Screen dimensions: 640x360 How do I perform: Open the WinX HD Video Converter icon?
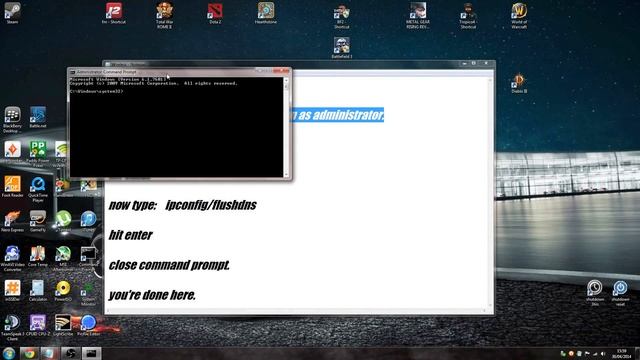12,258
